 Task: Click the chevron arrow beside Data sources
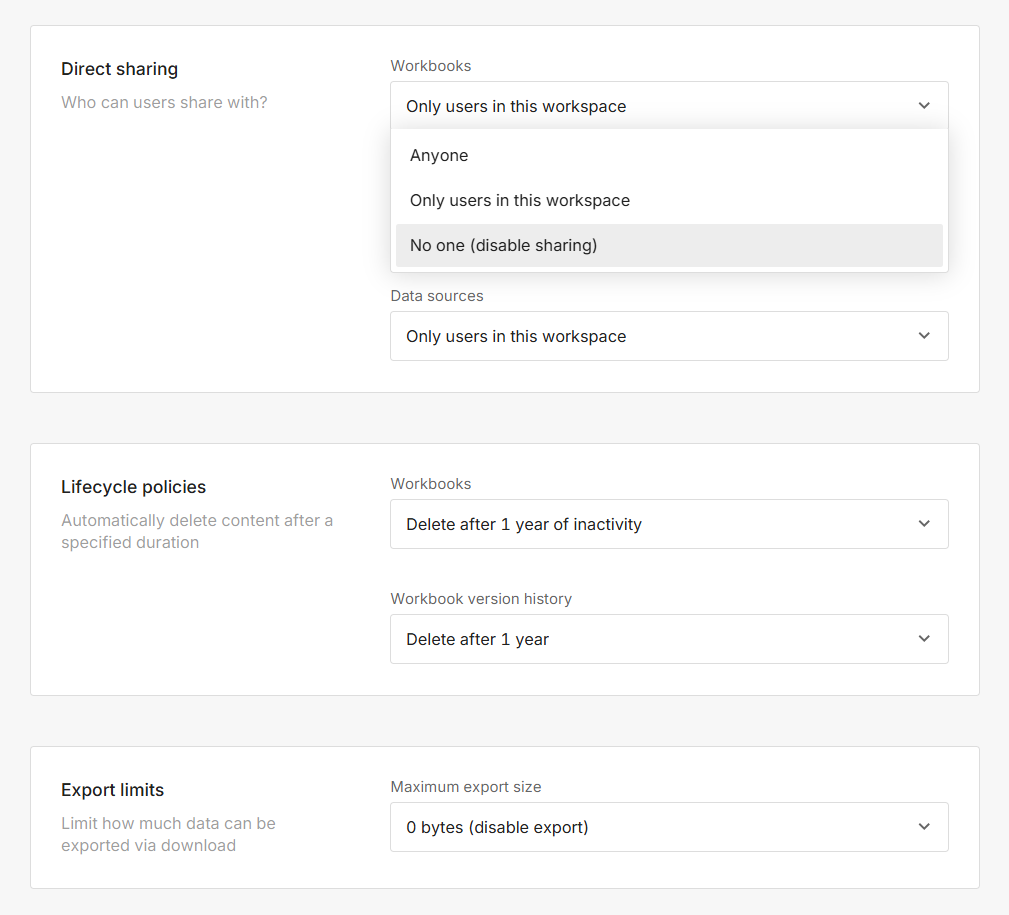coord(924,336)
